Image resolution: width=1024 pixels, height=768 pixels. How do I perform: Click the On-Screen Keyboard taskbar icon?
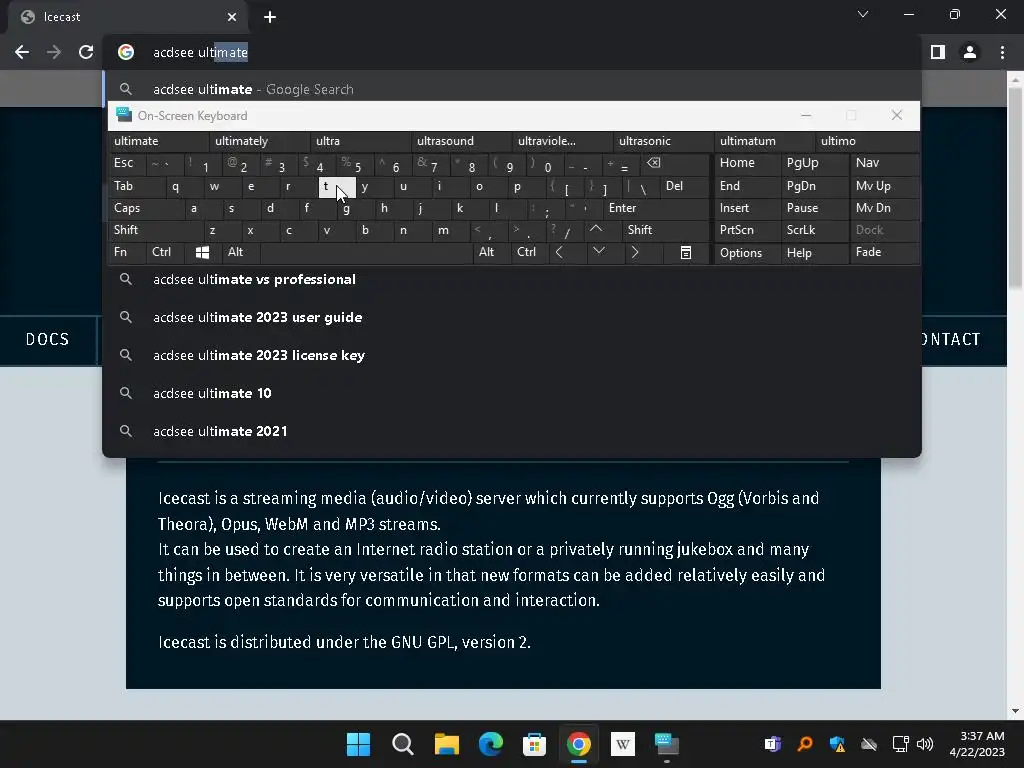point(667,744)
